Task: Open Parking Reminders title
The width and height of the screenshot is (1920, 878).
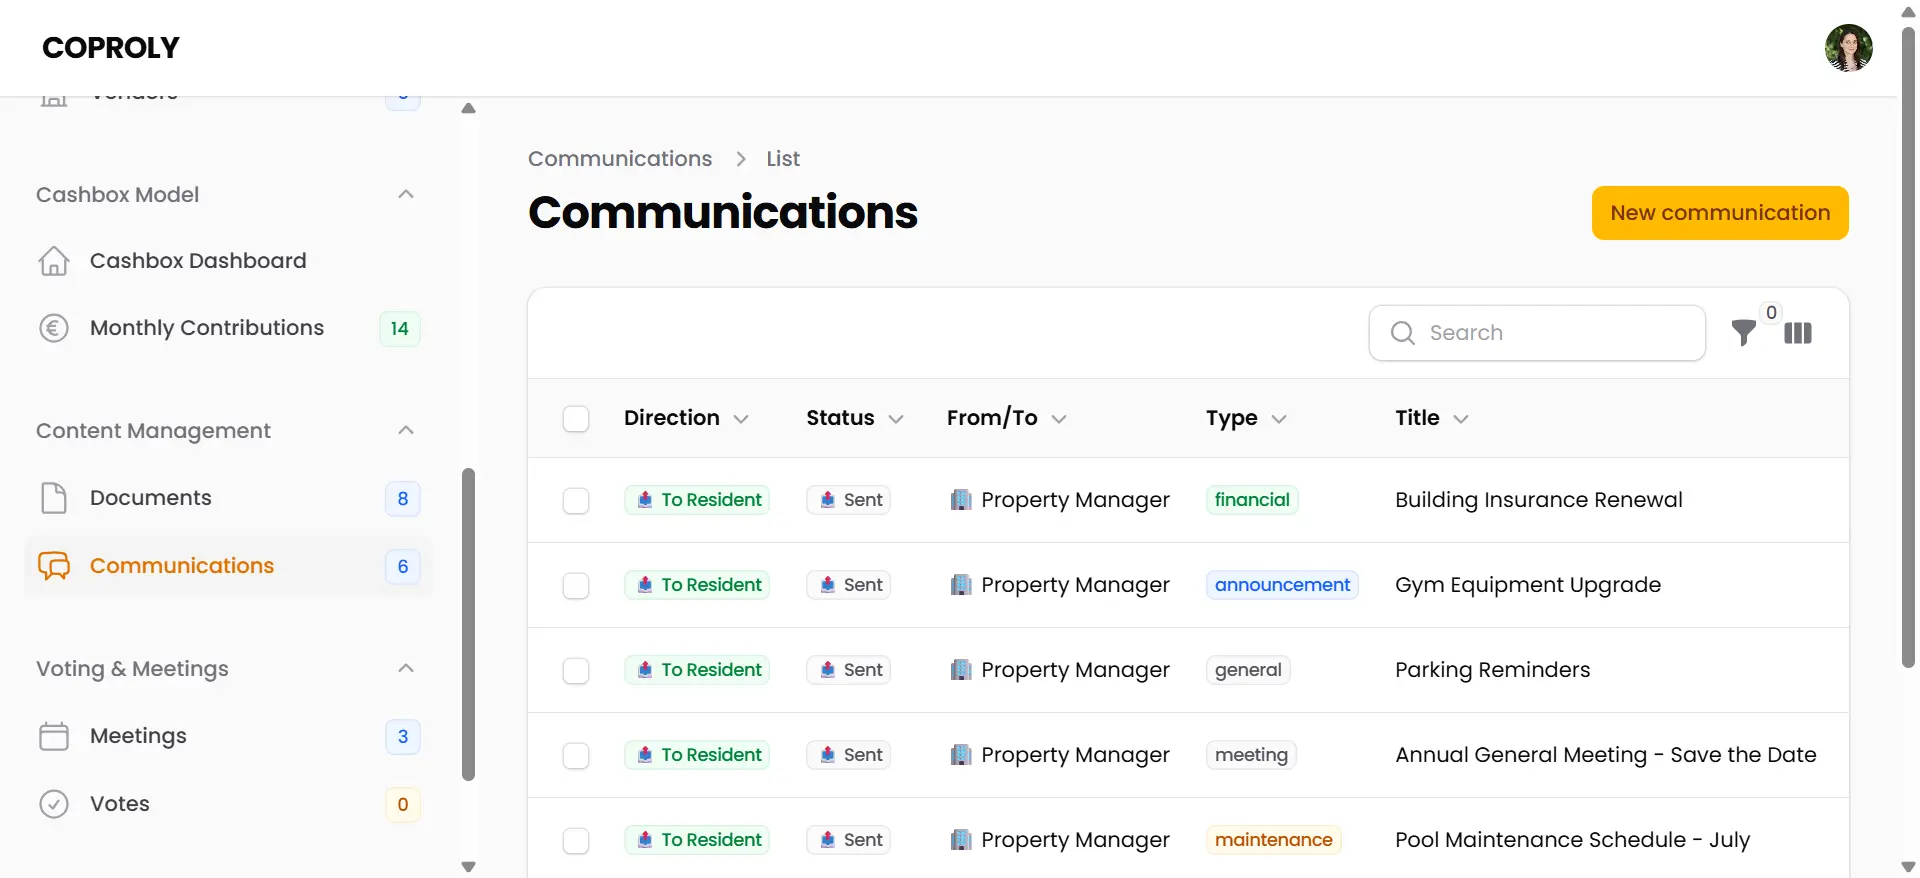Action: [1492, 670]
